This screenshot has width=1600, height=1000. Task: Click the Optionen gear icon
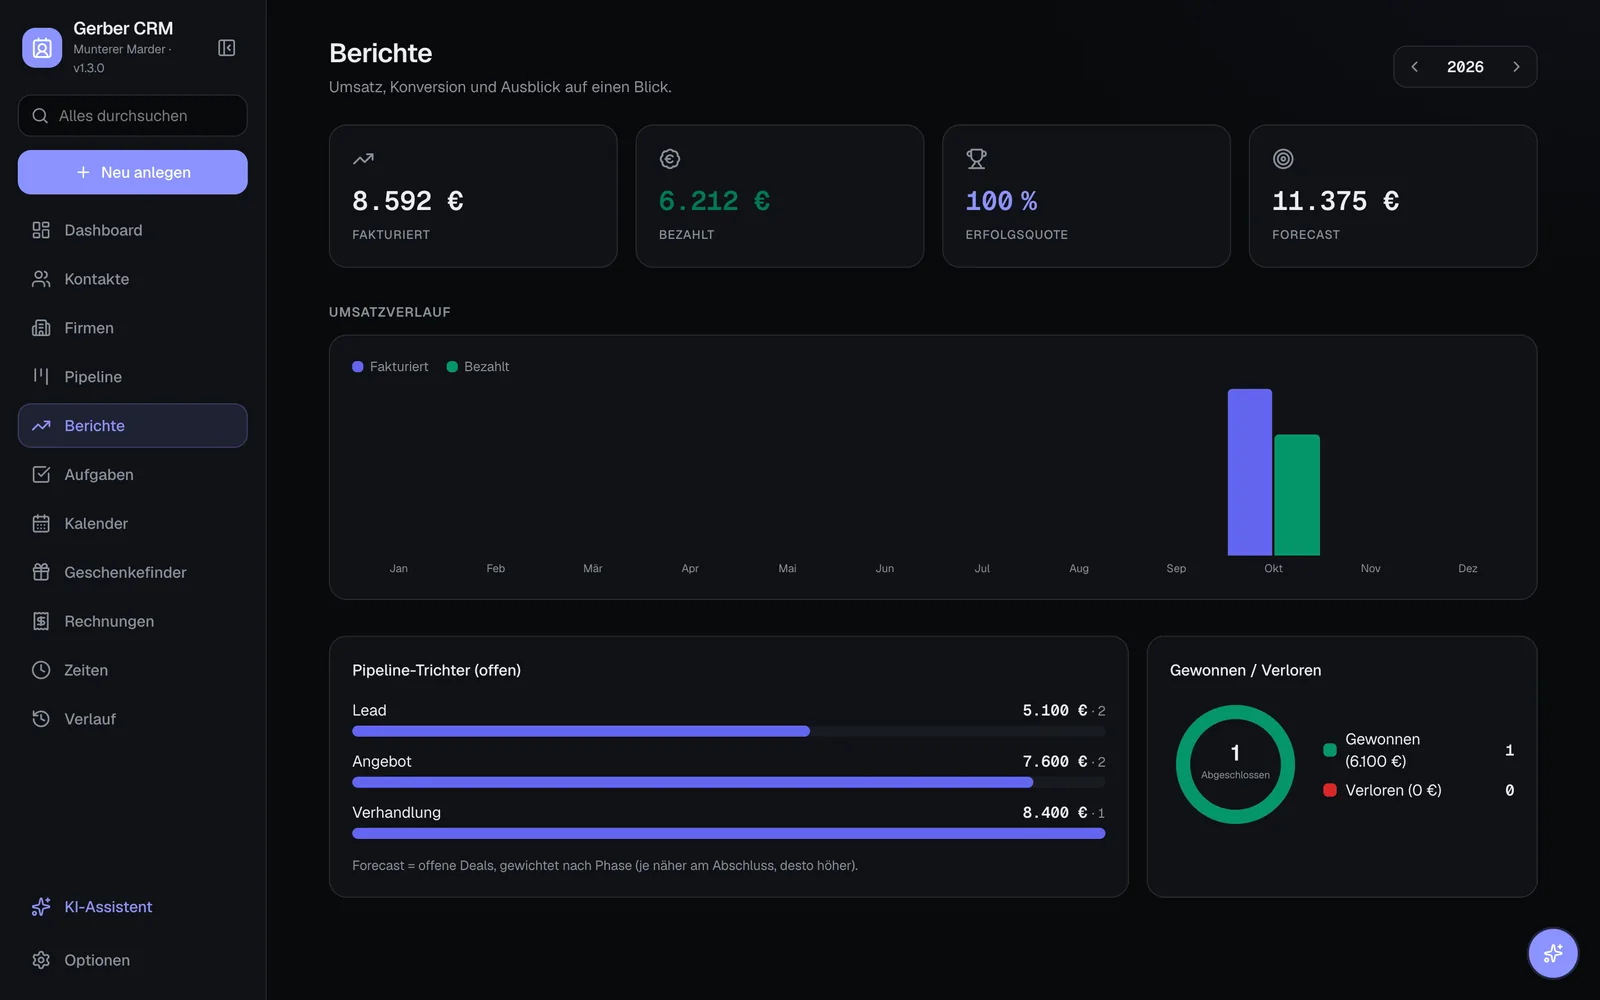tap(41, 960)
